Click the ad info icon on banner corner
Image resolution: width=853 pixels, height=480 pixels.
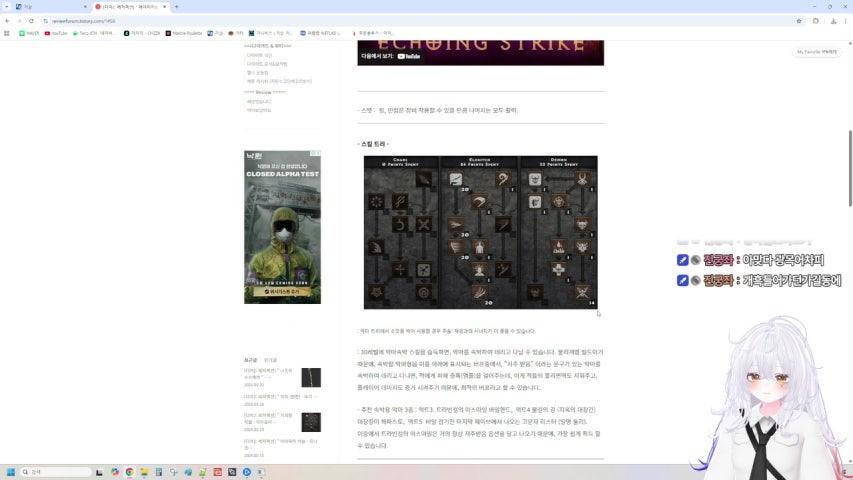pos(316,153)
